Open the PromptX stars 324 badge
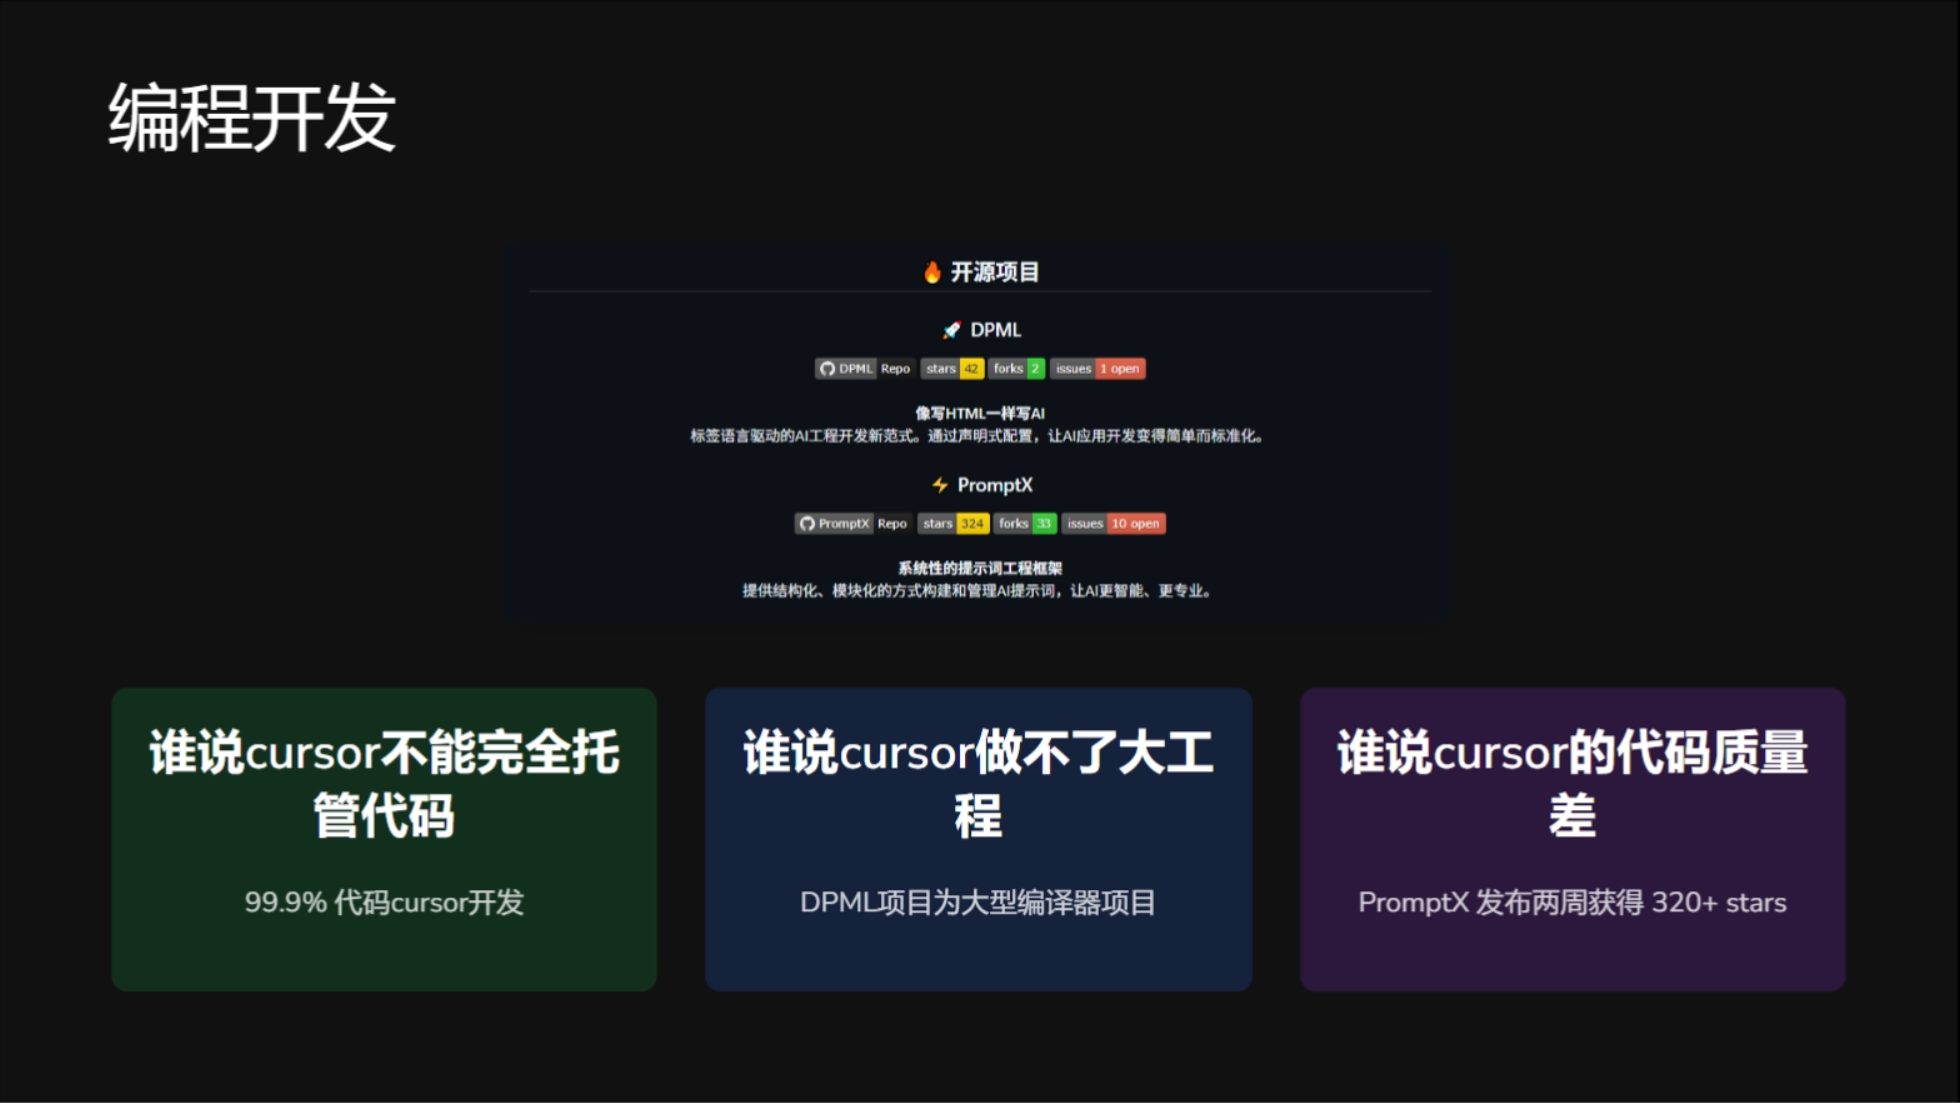This screenshot has width=1960, height=1104. 954,524
